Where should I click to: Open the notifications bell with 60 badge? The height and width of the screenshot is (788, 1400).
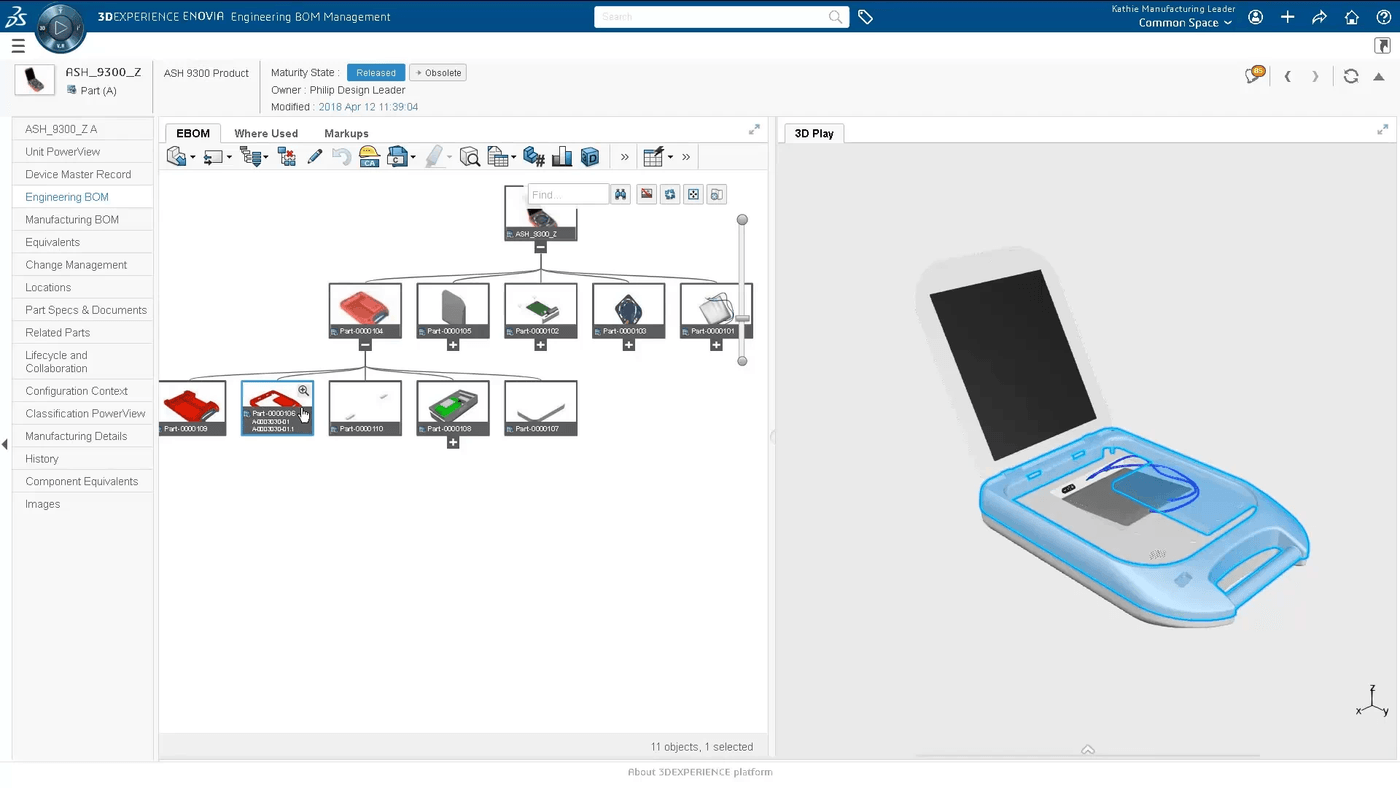pos(1253,74)
